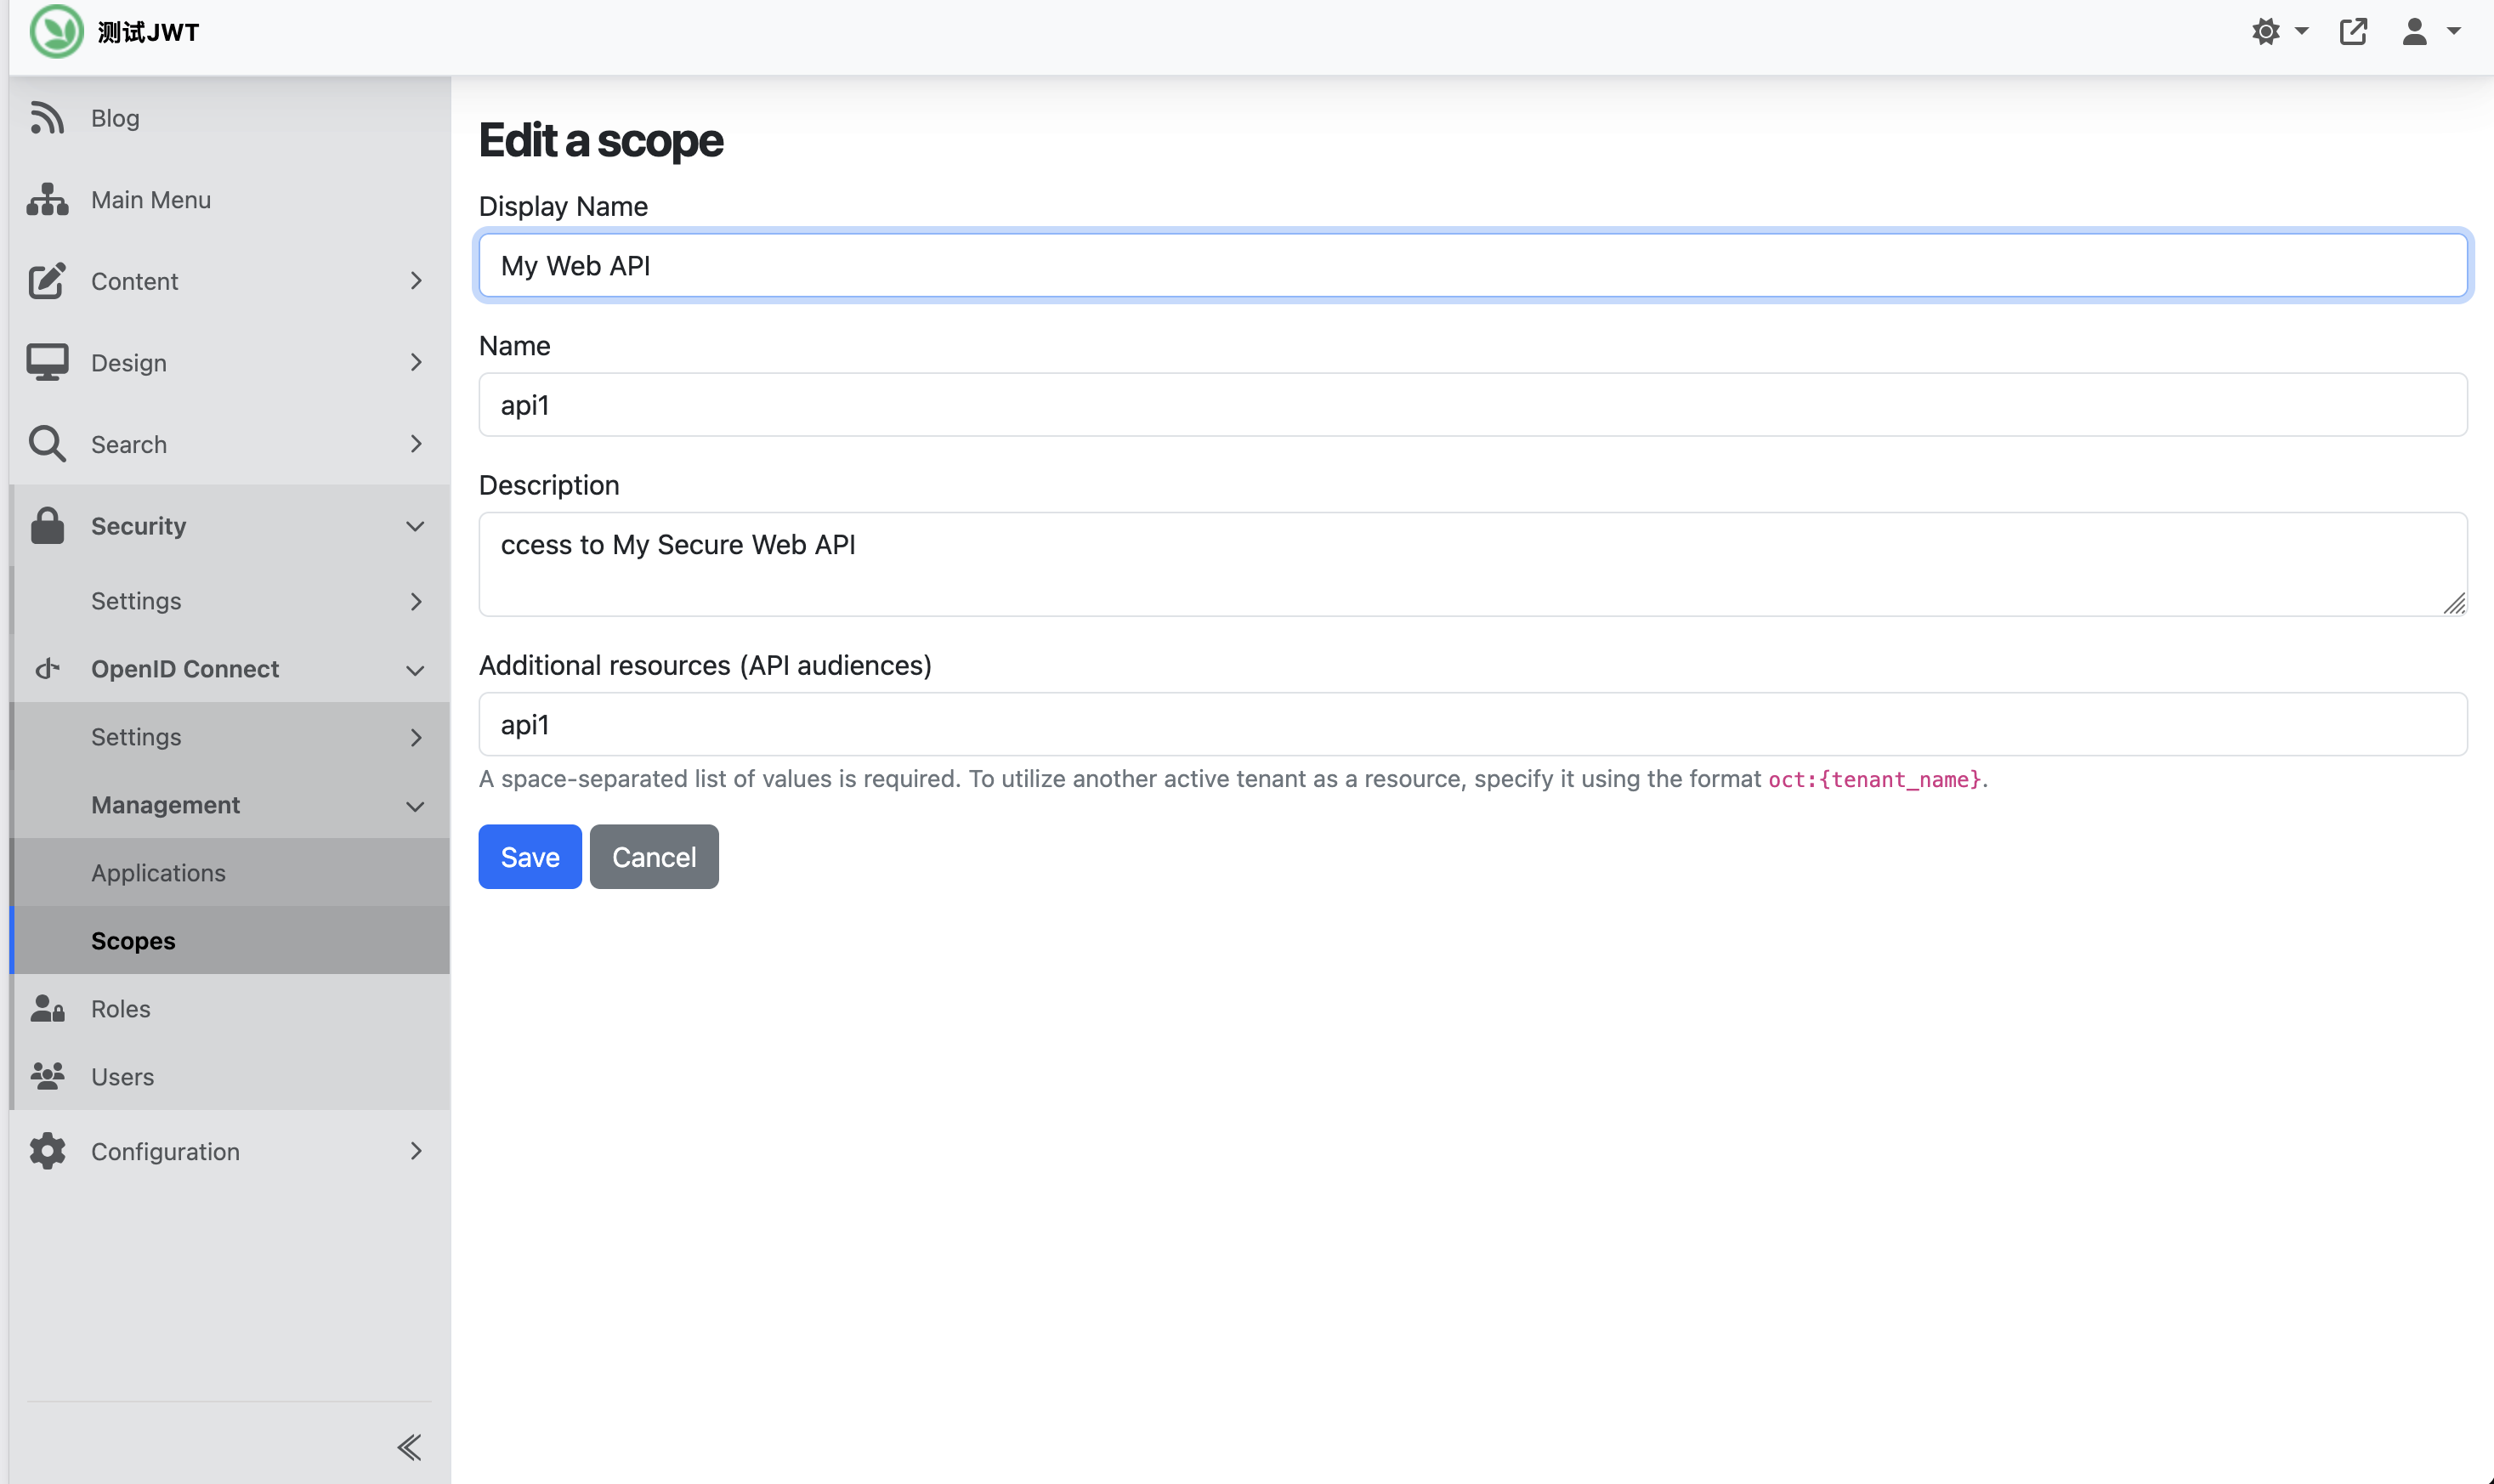Open the Configuration menu label

coord(165,1151)
